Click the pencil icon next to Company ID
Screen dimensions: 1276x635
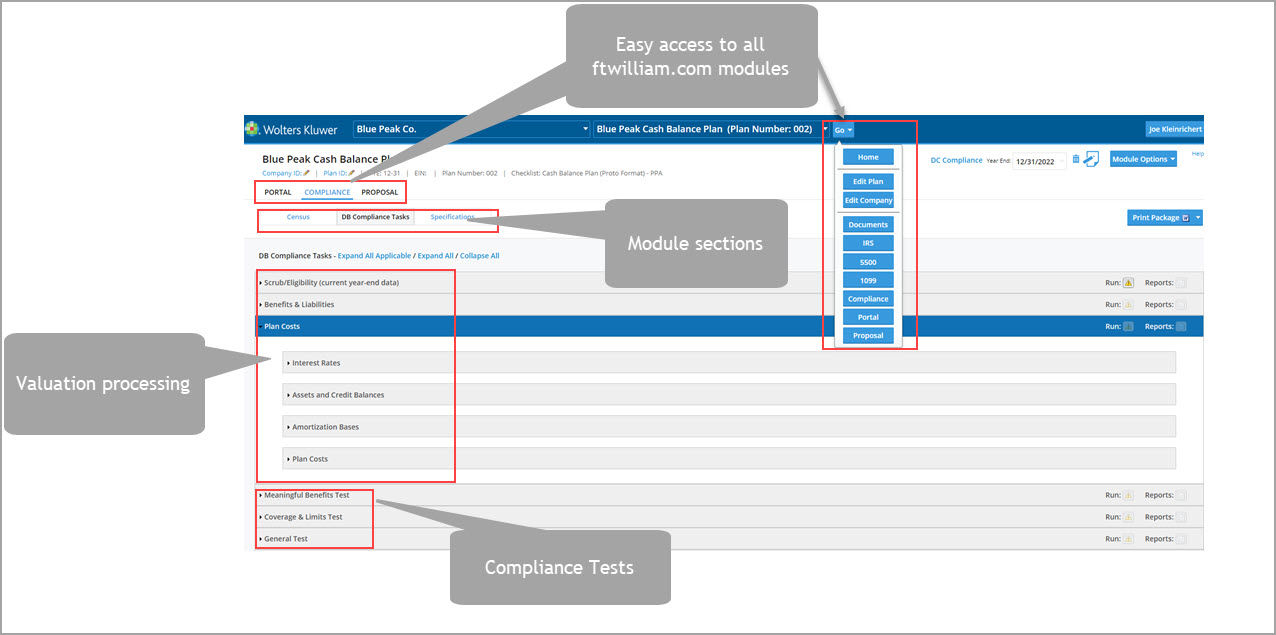[307, 173]
